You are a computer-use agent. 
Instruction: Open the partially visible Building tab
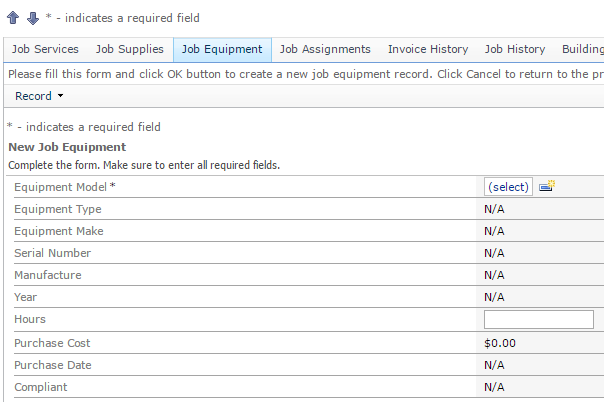(x=582, y=49)
